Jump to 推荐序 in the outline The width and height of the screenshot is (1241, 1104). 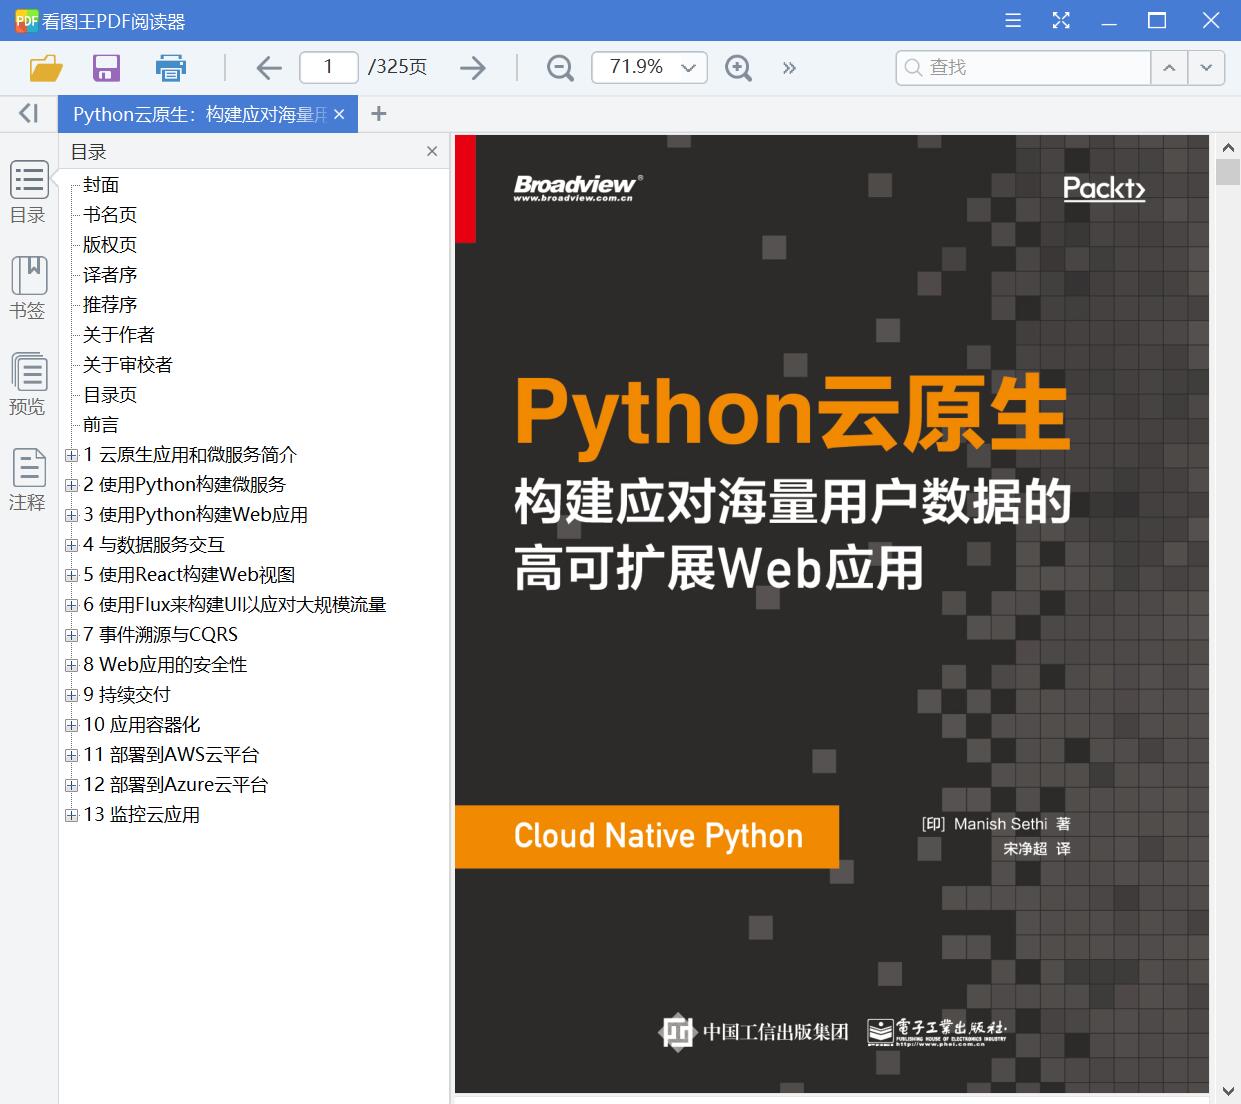coord(110,305)
